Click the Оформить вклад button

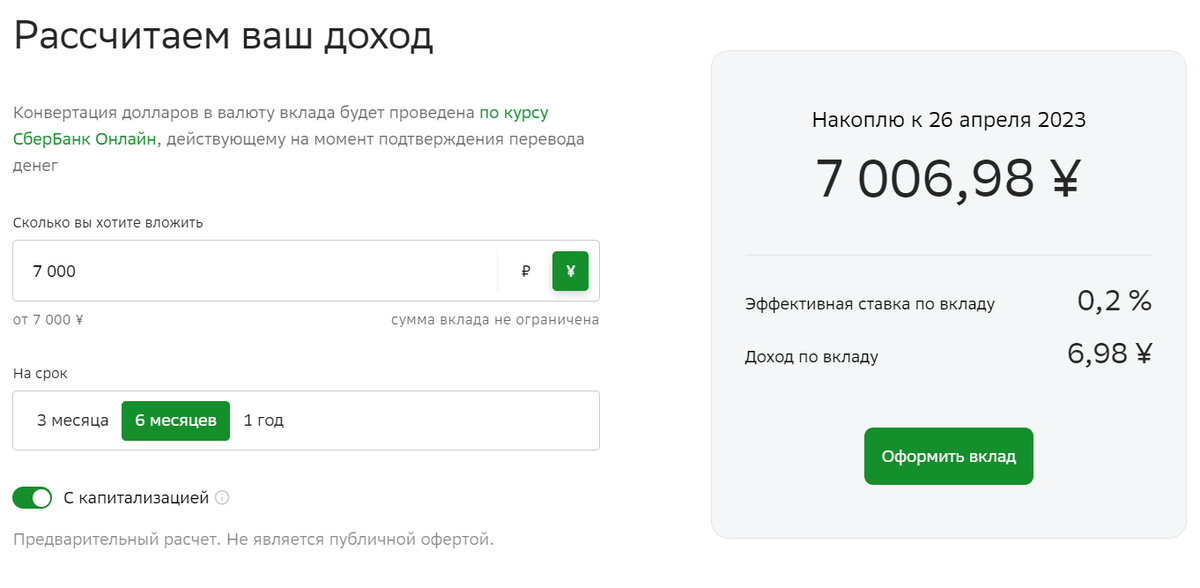point(948,457)
